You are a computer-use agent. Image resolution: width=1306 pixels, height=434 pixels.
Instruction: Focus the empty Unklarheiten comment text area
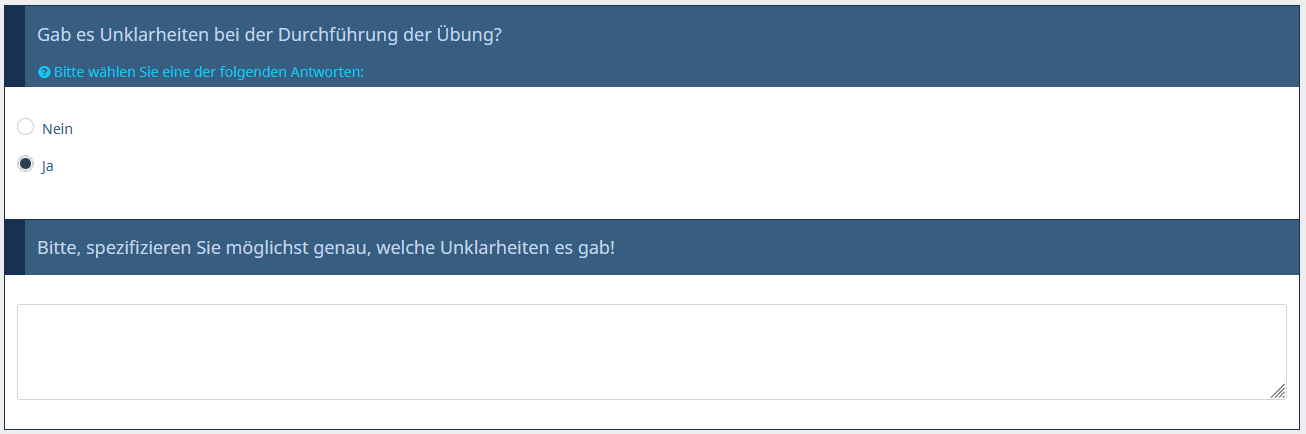click(x=651, y=351)
